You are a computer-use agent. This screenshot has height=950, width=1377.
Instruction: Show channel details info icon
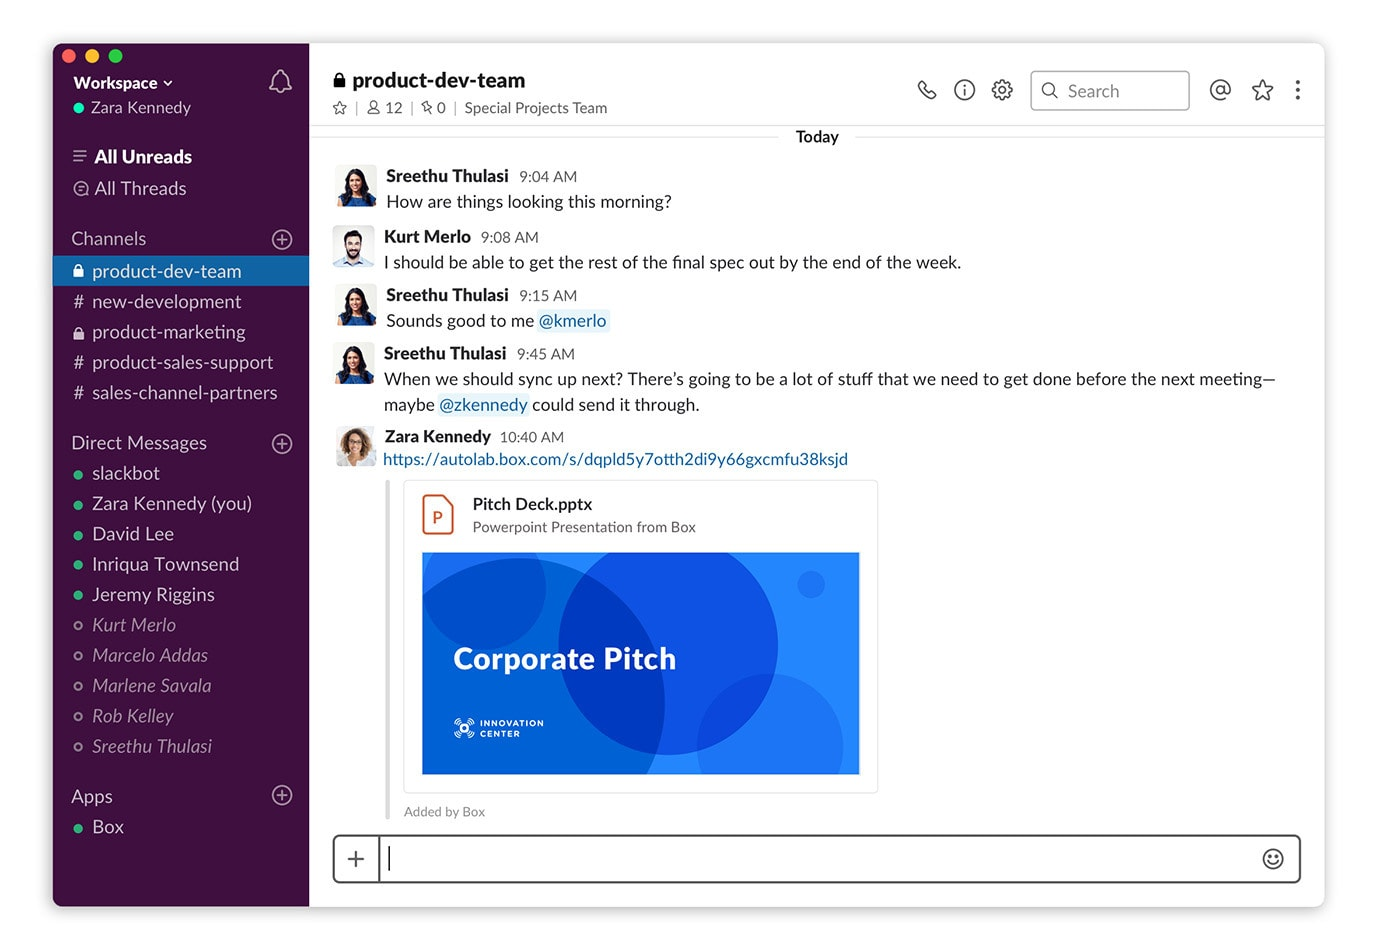[964, 90]
